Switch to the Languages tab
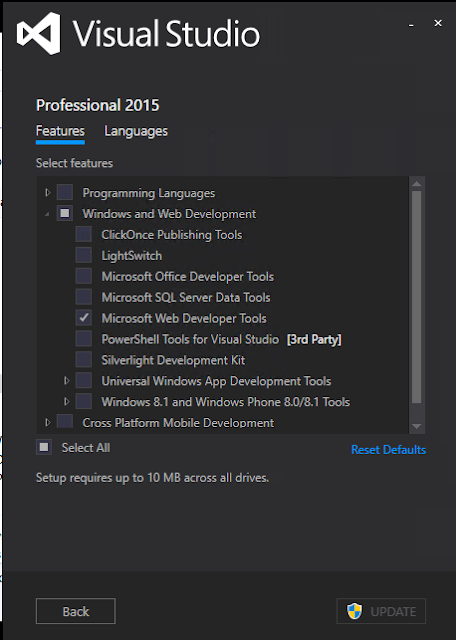 pyautogui.click(x=136, y=131)
